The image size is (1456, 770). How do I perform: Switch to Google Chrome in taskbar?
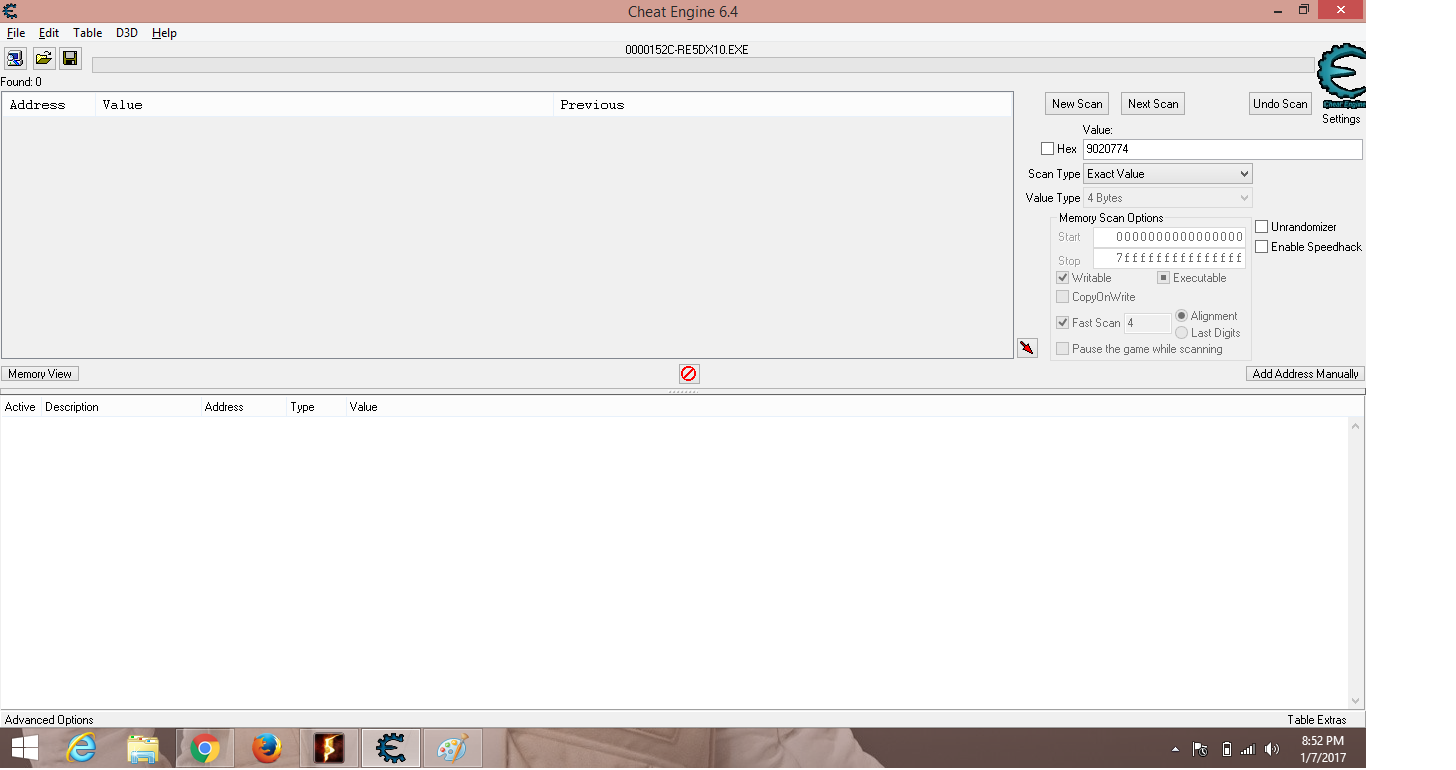pyautogui.click(x=205, y=748)
